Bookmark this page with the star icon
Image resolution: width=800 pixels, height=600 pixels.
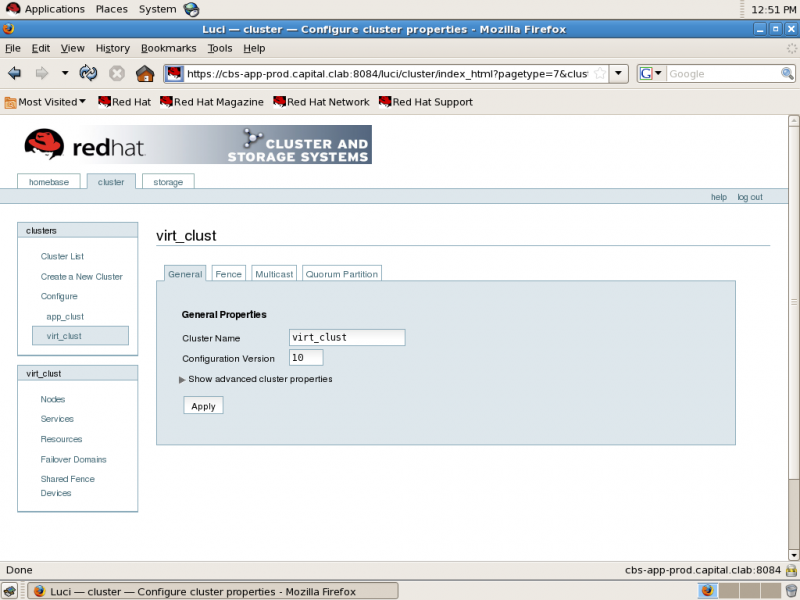600,73
